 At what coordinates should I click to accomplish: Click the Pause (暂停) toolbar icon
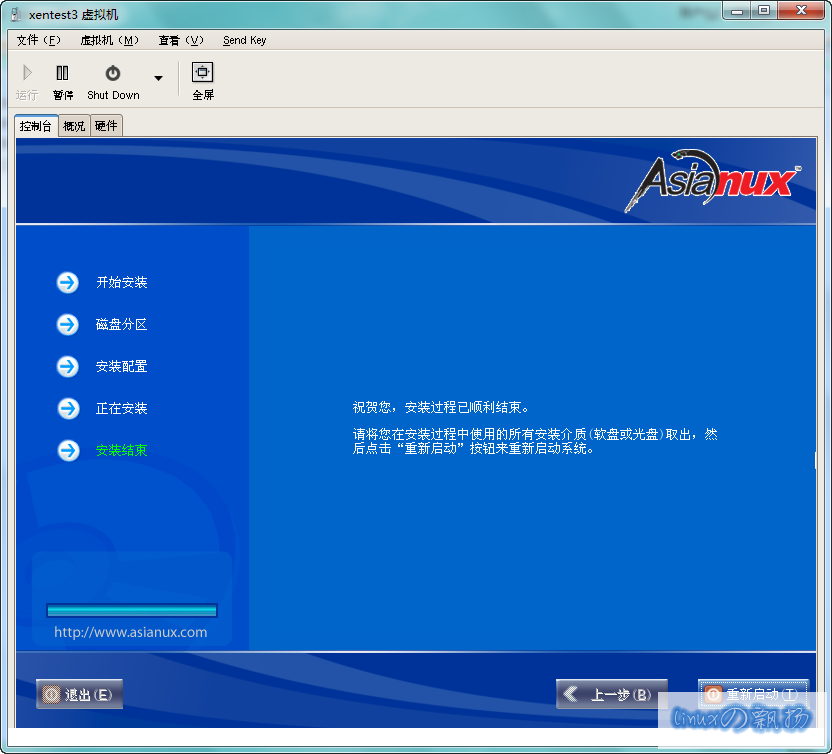click(x=63, y=73)
